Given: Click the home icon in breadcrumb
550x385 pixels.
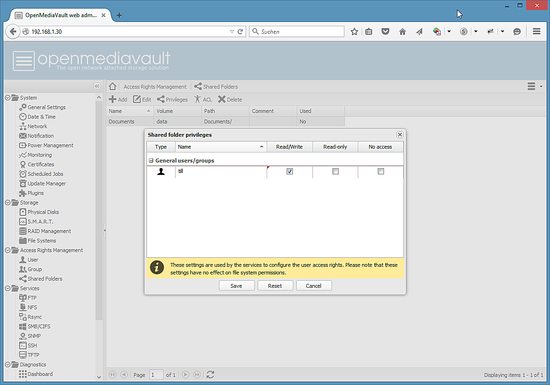Looking at the screenshot, I should pos(113,86).
